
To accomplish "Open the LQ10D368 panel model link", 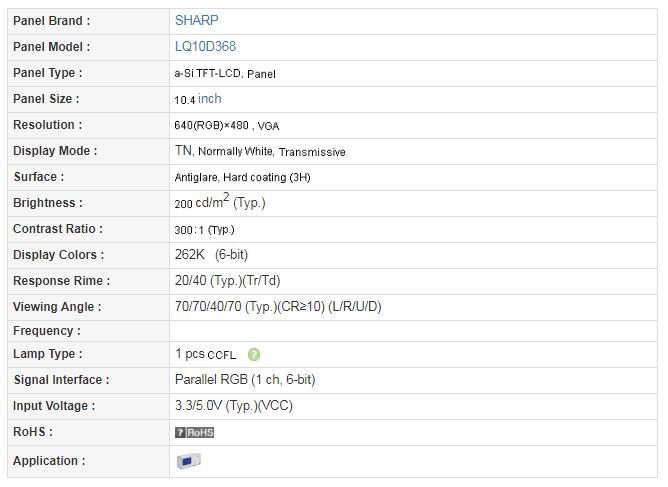I will pyautogui.click(x=205, y=46).
